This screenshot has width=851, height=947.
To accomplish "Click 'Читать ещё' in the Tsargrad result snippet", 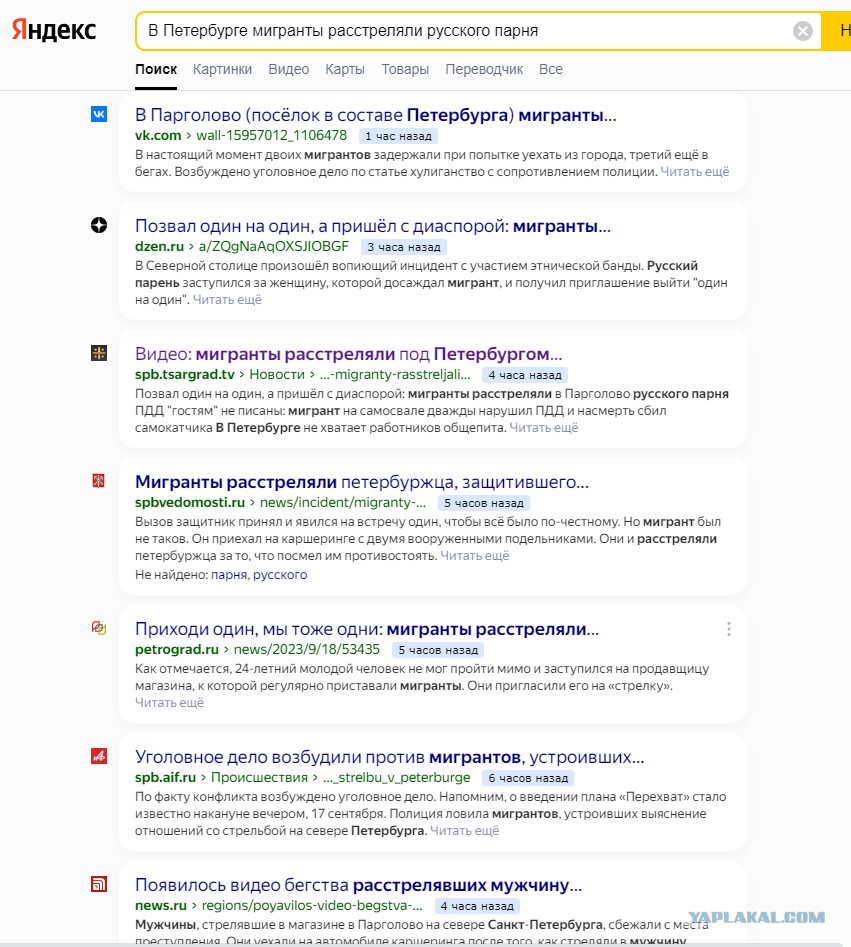I will coord(544,428).
